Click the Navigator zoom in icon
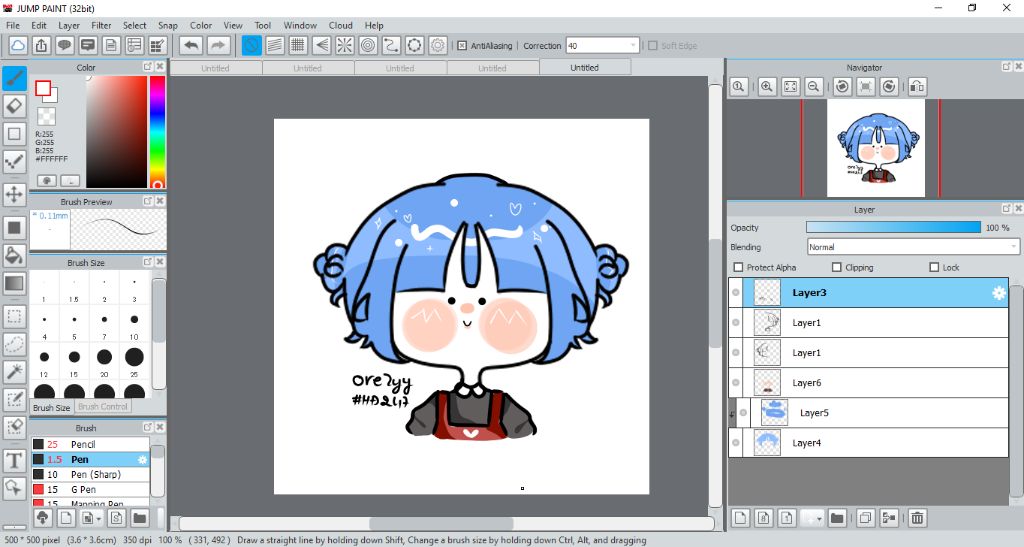The height and width of the screenshot is (547, 1024). pos(767,87)
